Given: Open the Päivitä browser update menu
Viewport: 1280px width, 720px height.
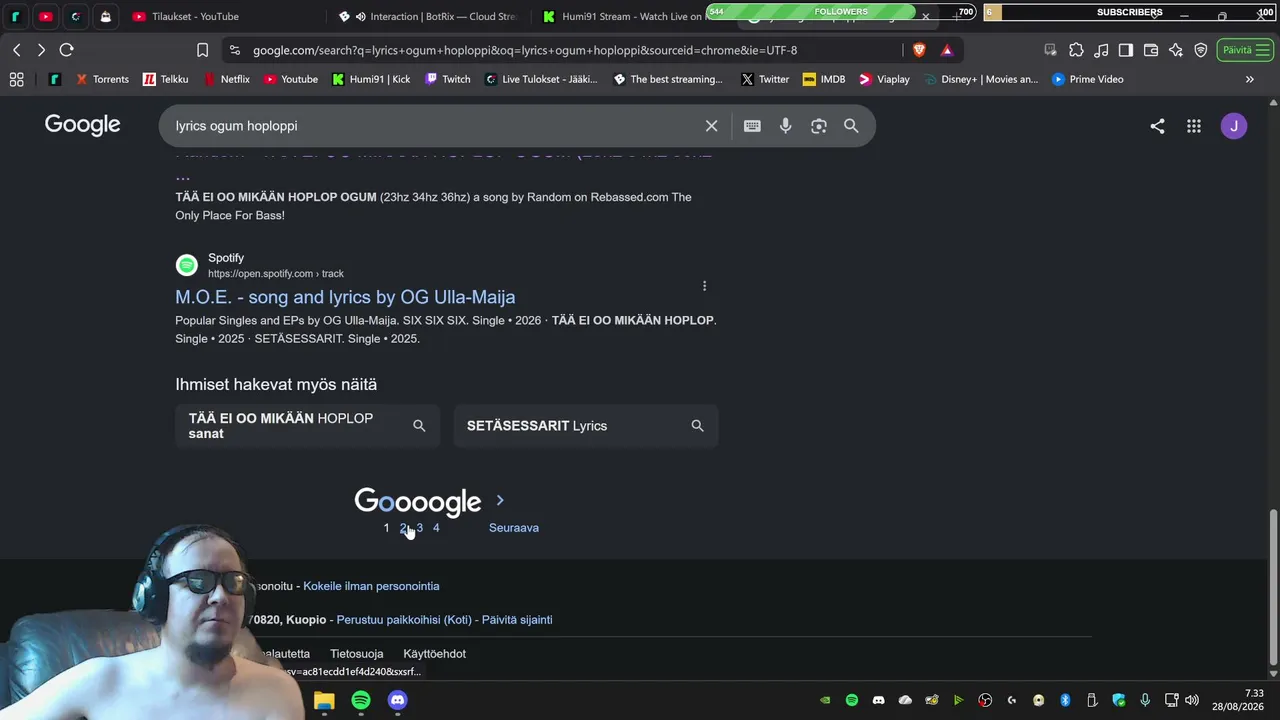Looking at the screenshot, I should (1245, 50).
